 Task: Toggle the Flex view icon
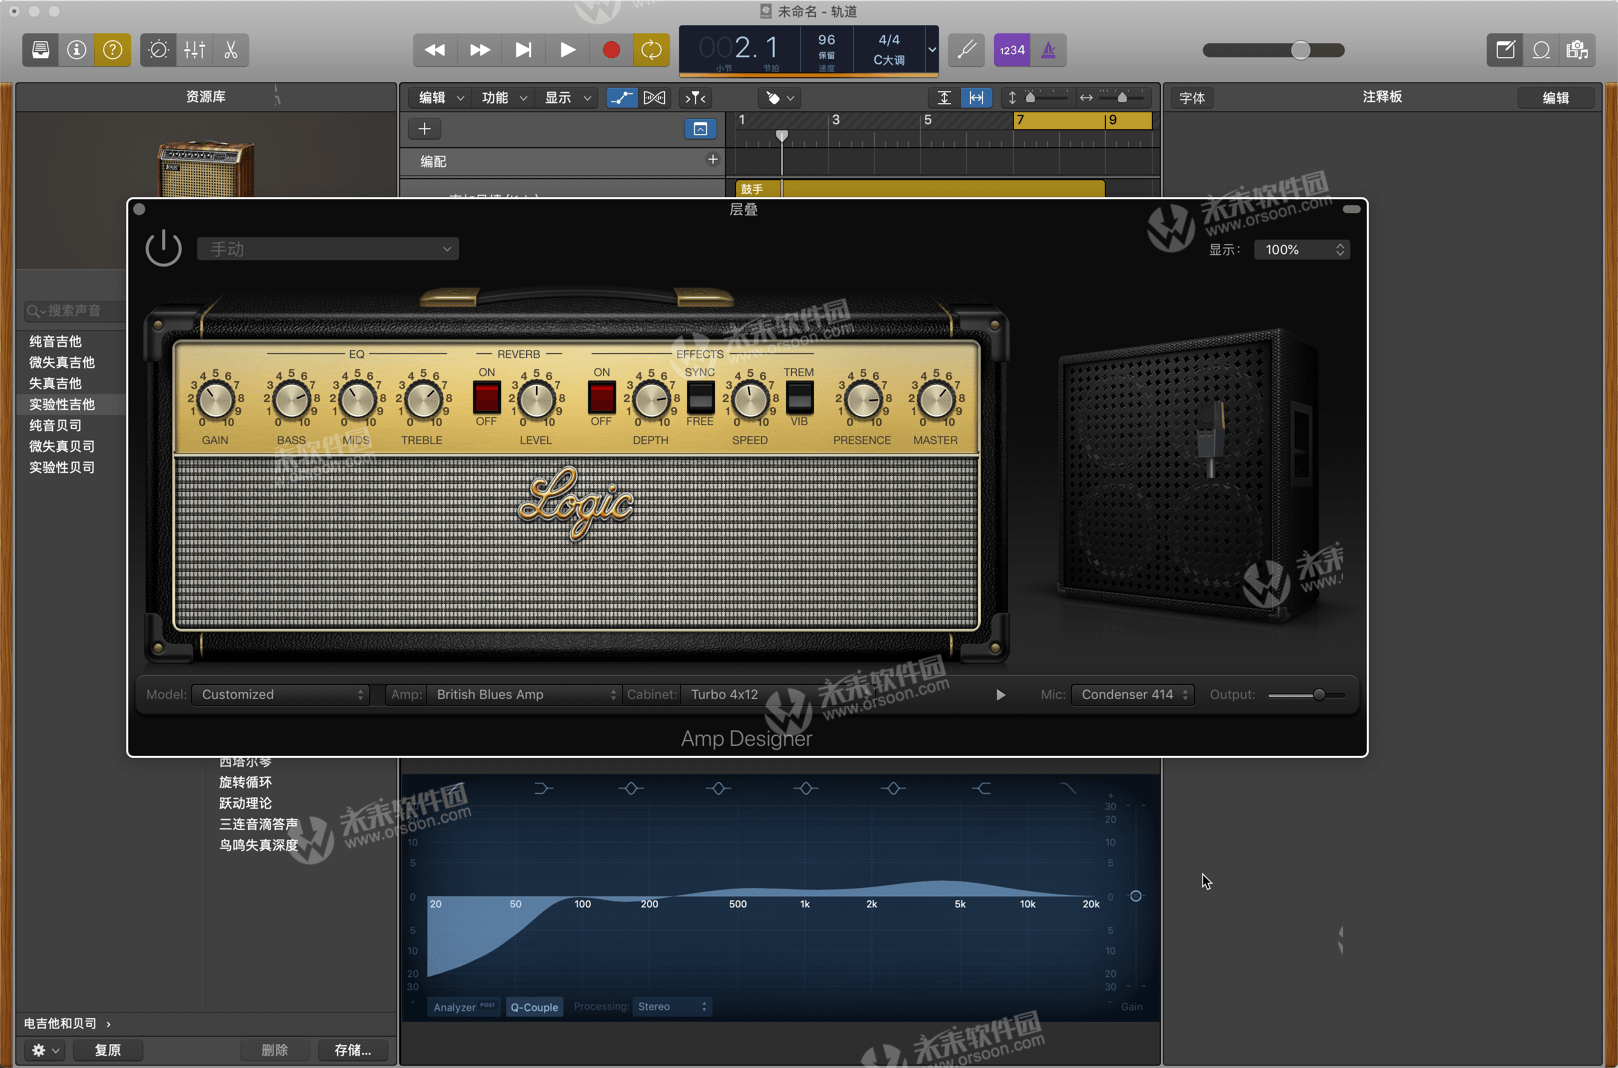coord(655,98)
